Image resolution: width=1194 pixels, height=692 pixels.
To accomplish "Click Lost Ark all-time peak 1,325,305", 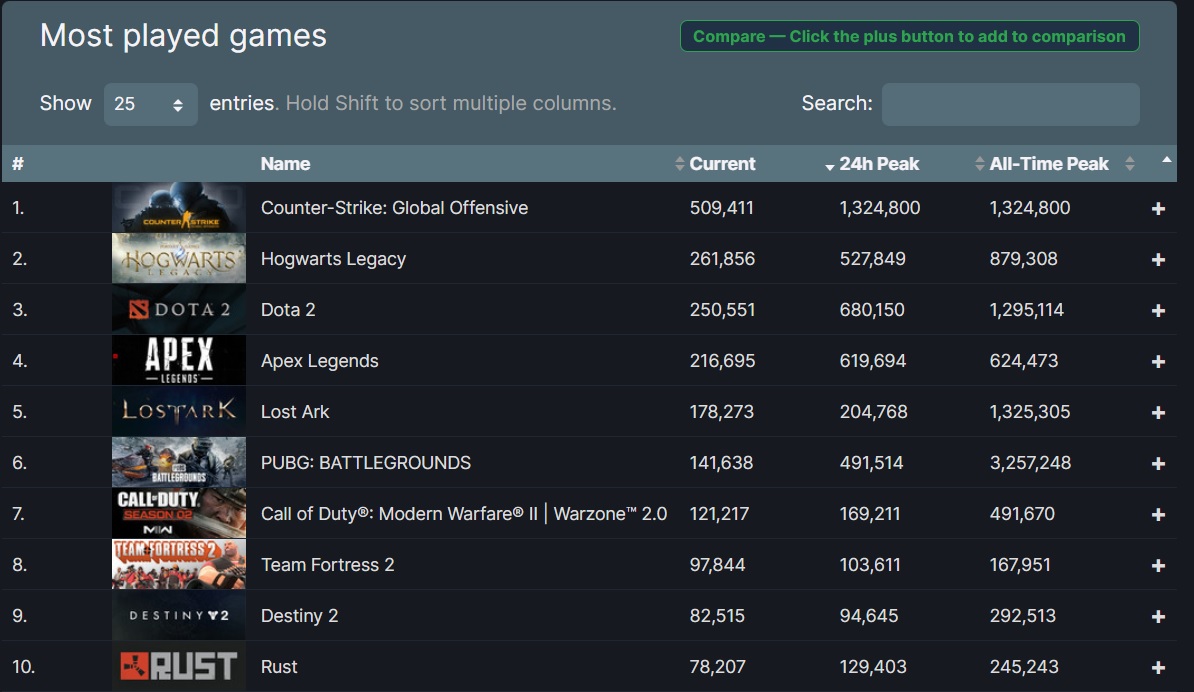I will [x=1030, y=412].
